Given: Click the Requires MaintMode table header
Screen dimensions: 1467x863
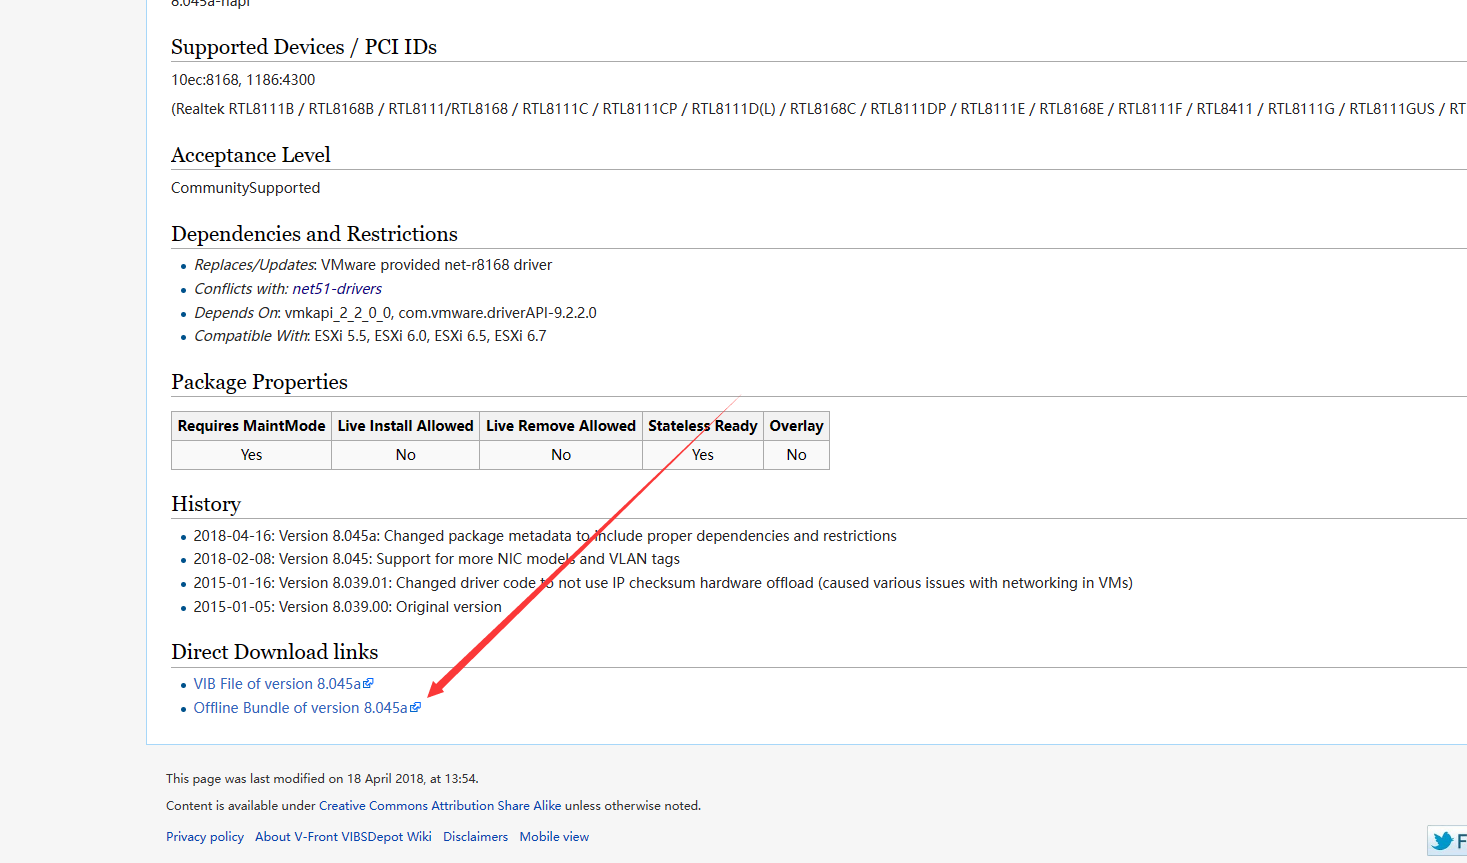Looking at the screenshot, I should 252,426.
